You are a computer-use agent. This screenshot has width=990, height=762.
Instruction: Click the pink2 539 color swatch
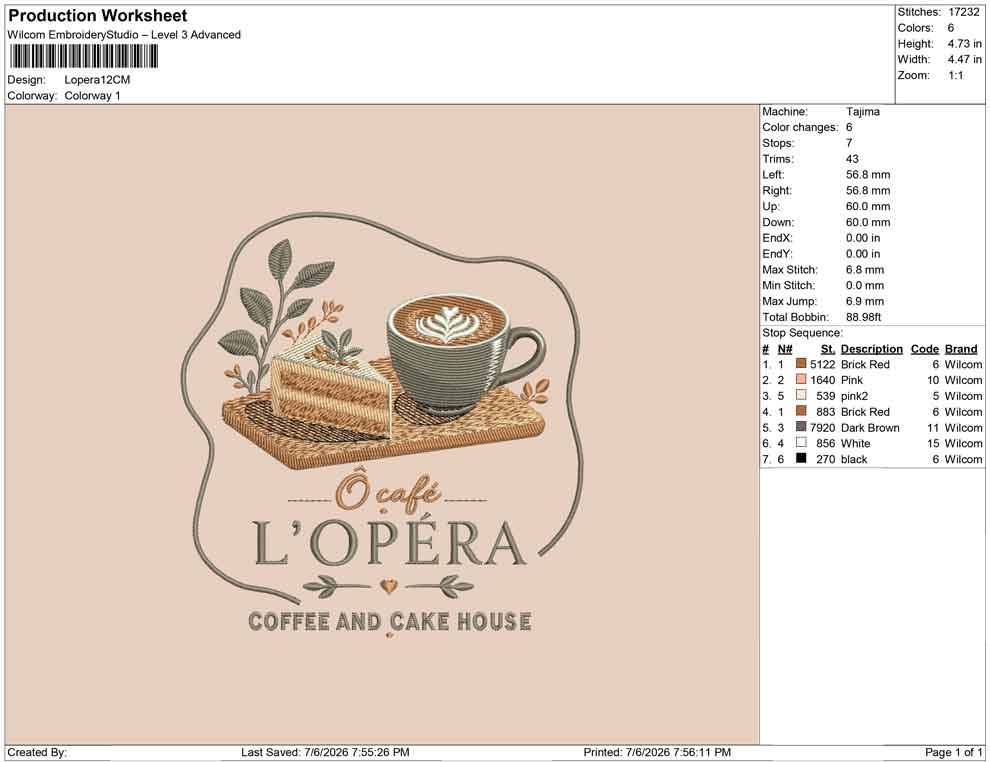[801, 395]
